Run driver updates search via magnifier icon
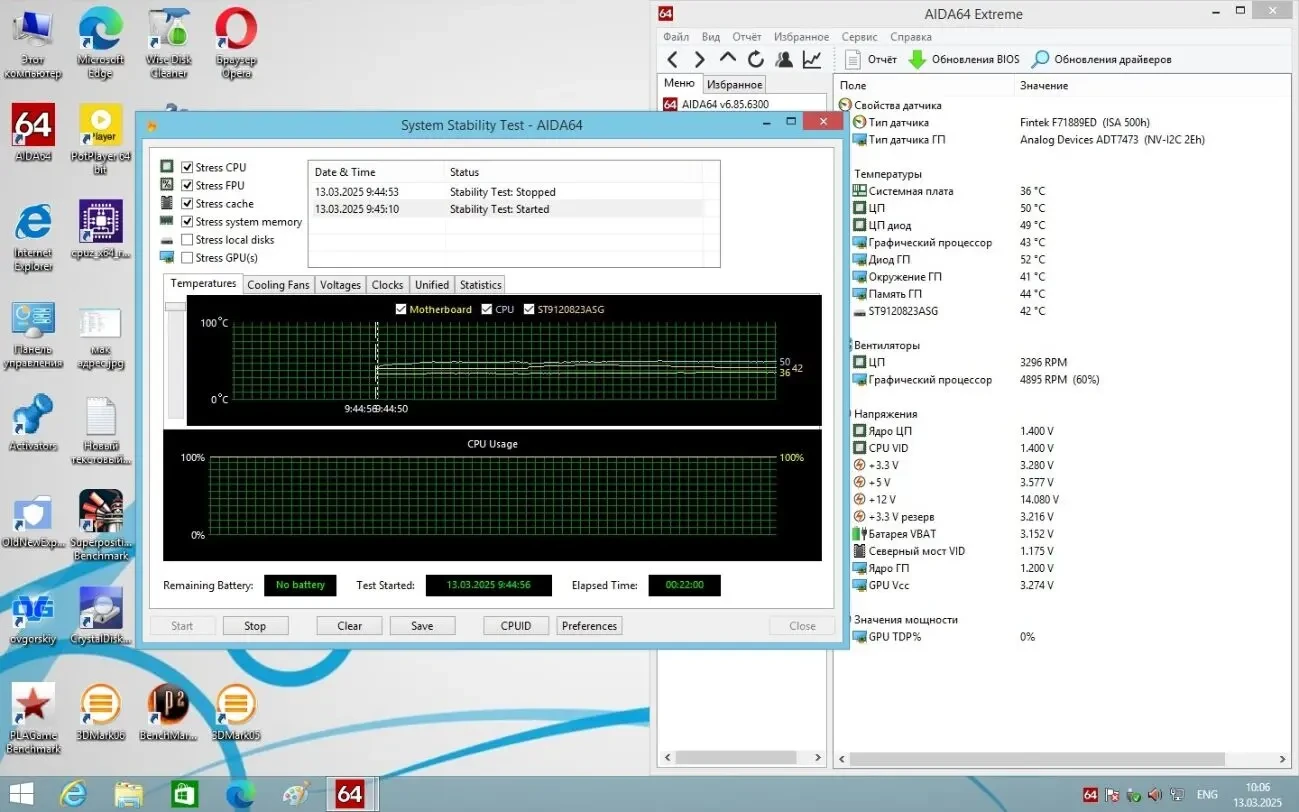This screenshot has width=1299, height=812. pyautogui.click(x=1040, y=58)
